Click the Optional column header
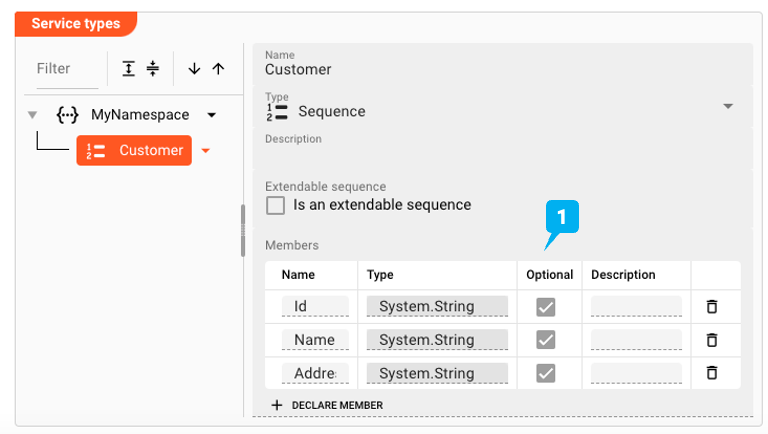This screenshot has height=434, width=768. (550, 275)
